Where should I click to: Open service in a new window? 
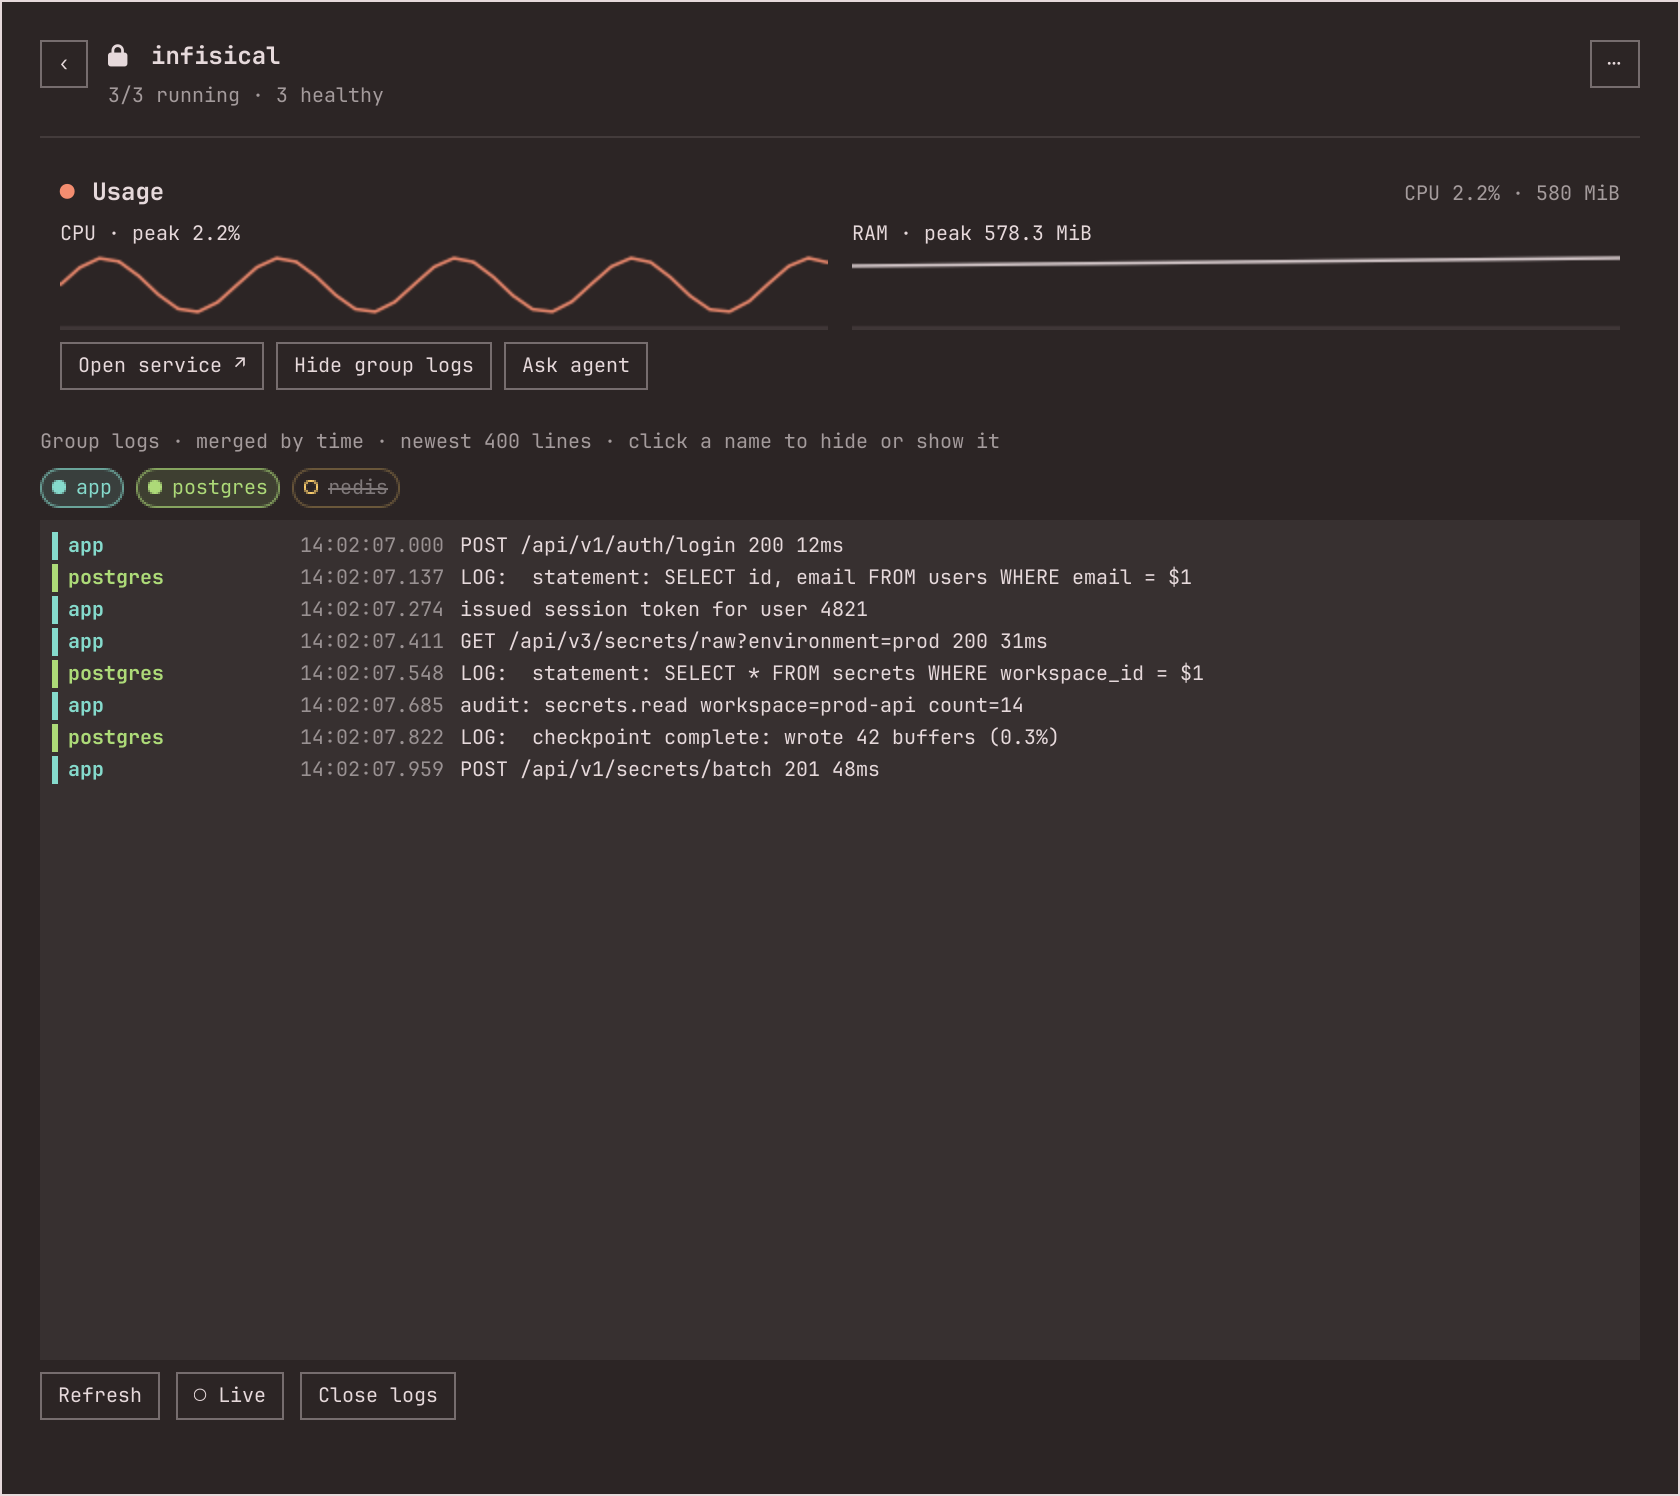click(x=162, y=366)
